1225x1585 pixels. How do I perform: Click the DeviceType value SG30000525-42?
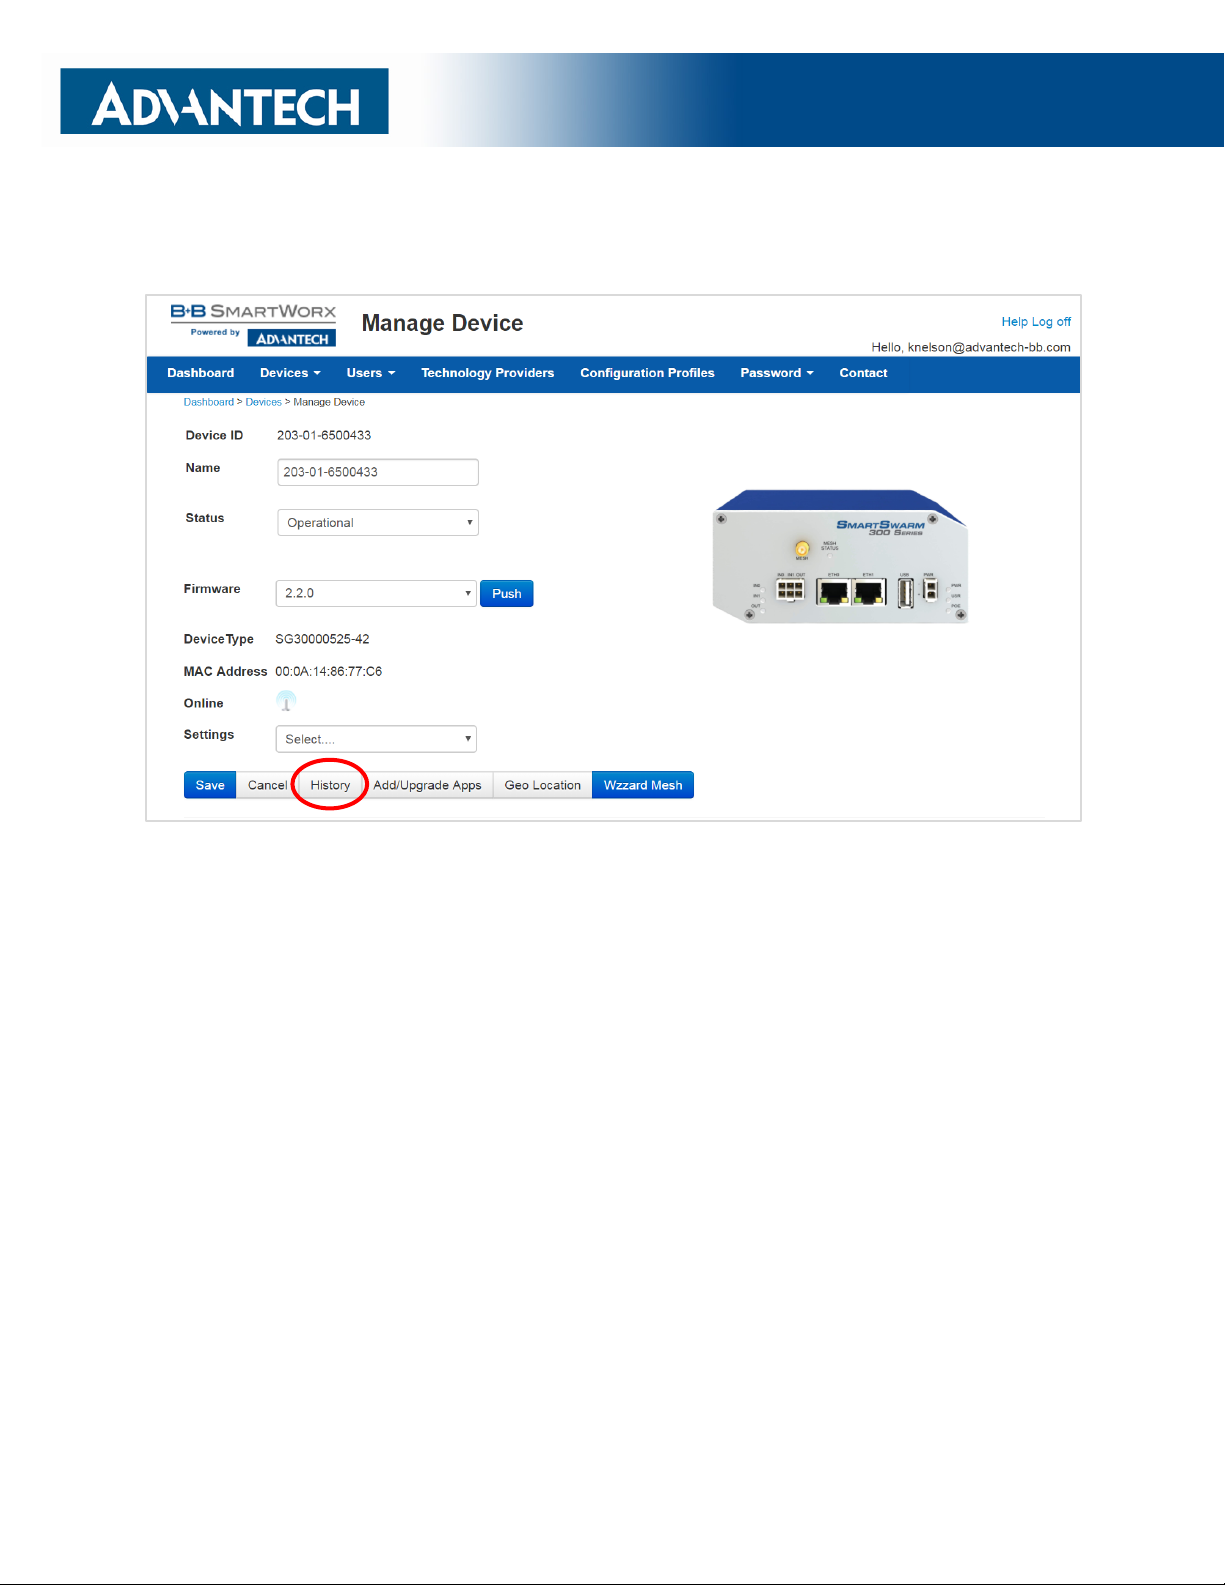pos(322,639)
